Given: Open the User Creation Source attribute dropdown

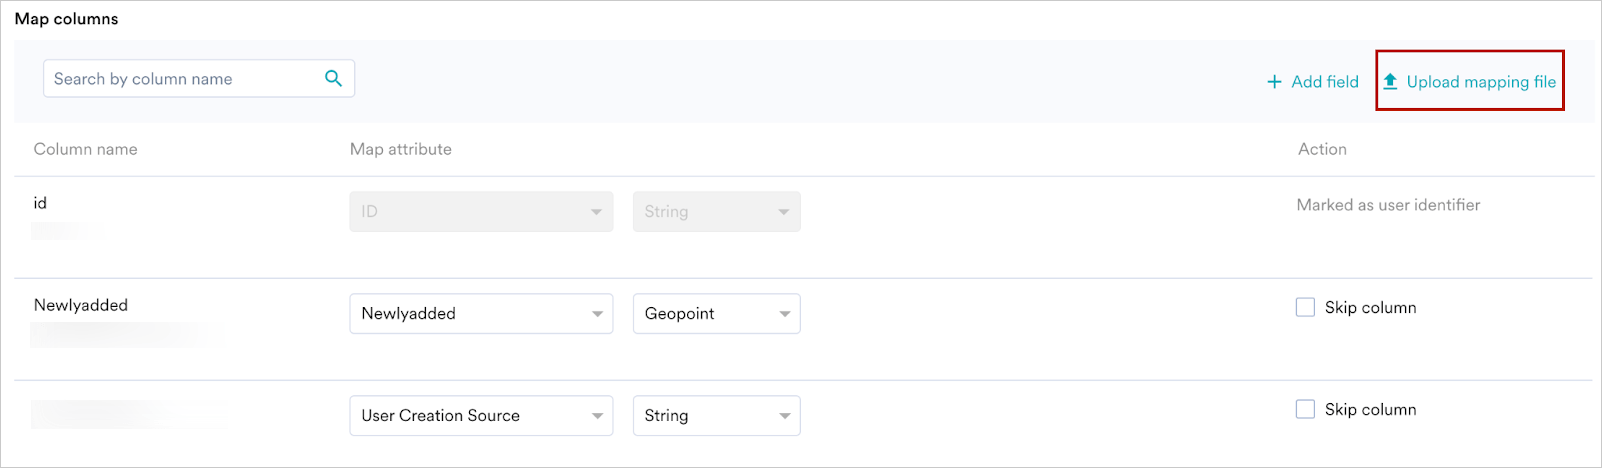Looking at the screenshot, I should coord(481,415).
